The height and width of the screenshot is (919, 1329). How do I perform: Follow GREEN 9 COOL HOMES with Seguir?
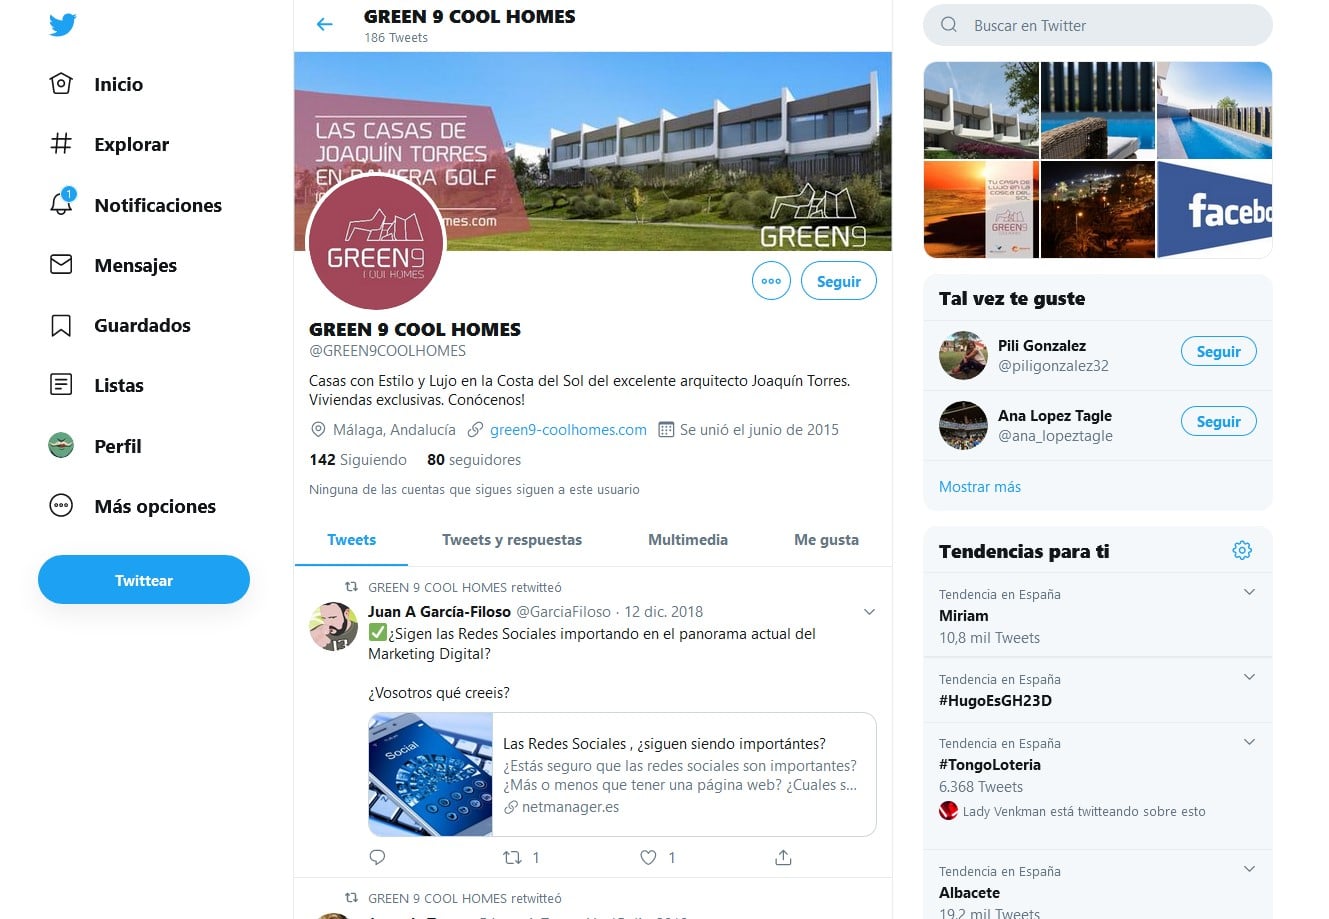pyautogui.click(x=838, y=281)
